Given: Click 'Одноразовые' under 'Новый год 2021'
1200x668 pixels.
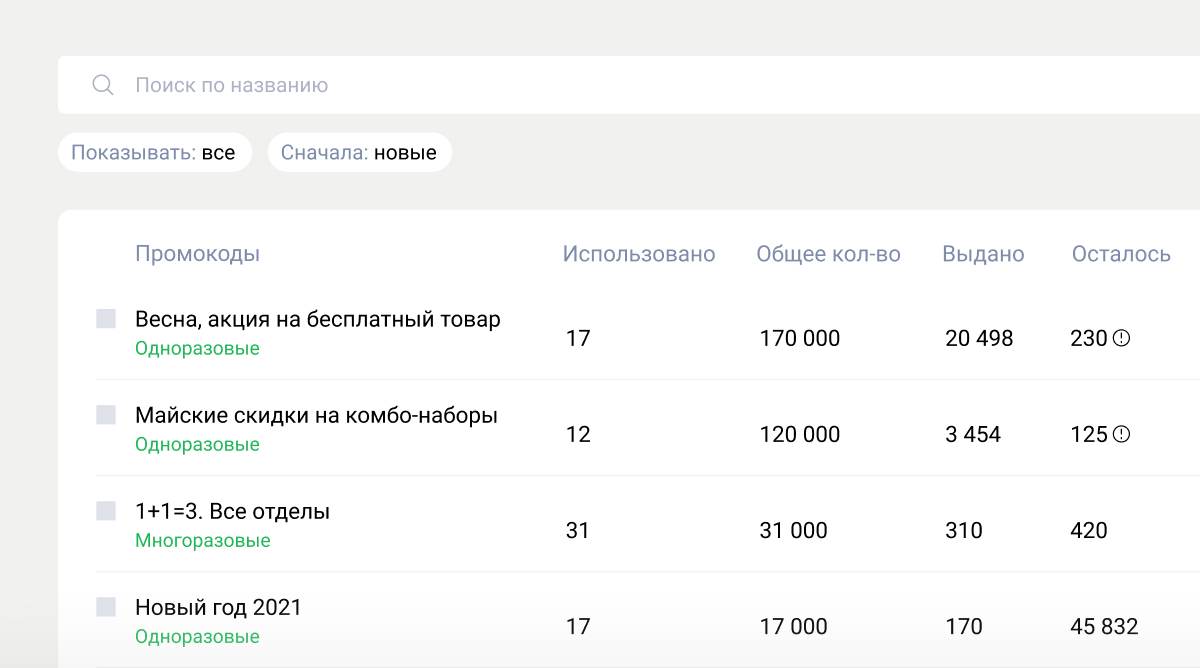Looking at the screenshot, I should 197,637.
